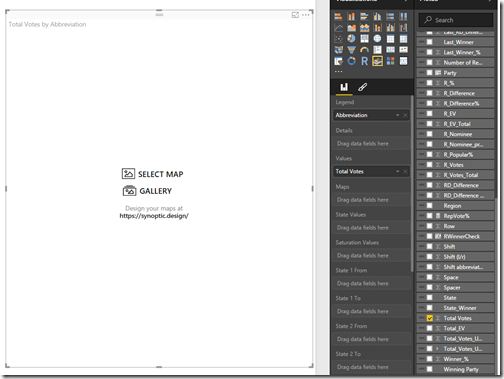Select the Map globe visualization
Viewport: 504px width, 379px height.
377,39
